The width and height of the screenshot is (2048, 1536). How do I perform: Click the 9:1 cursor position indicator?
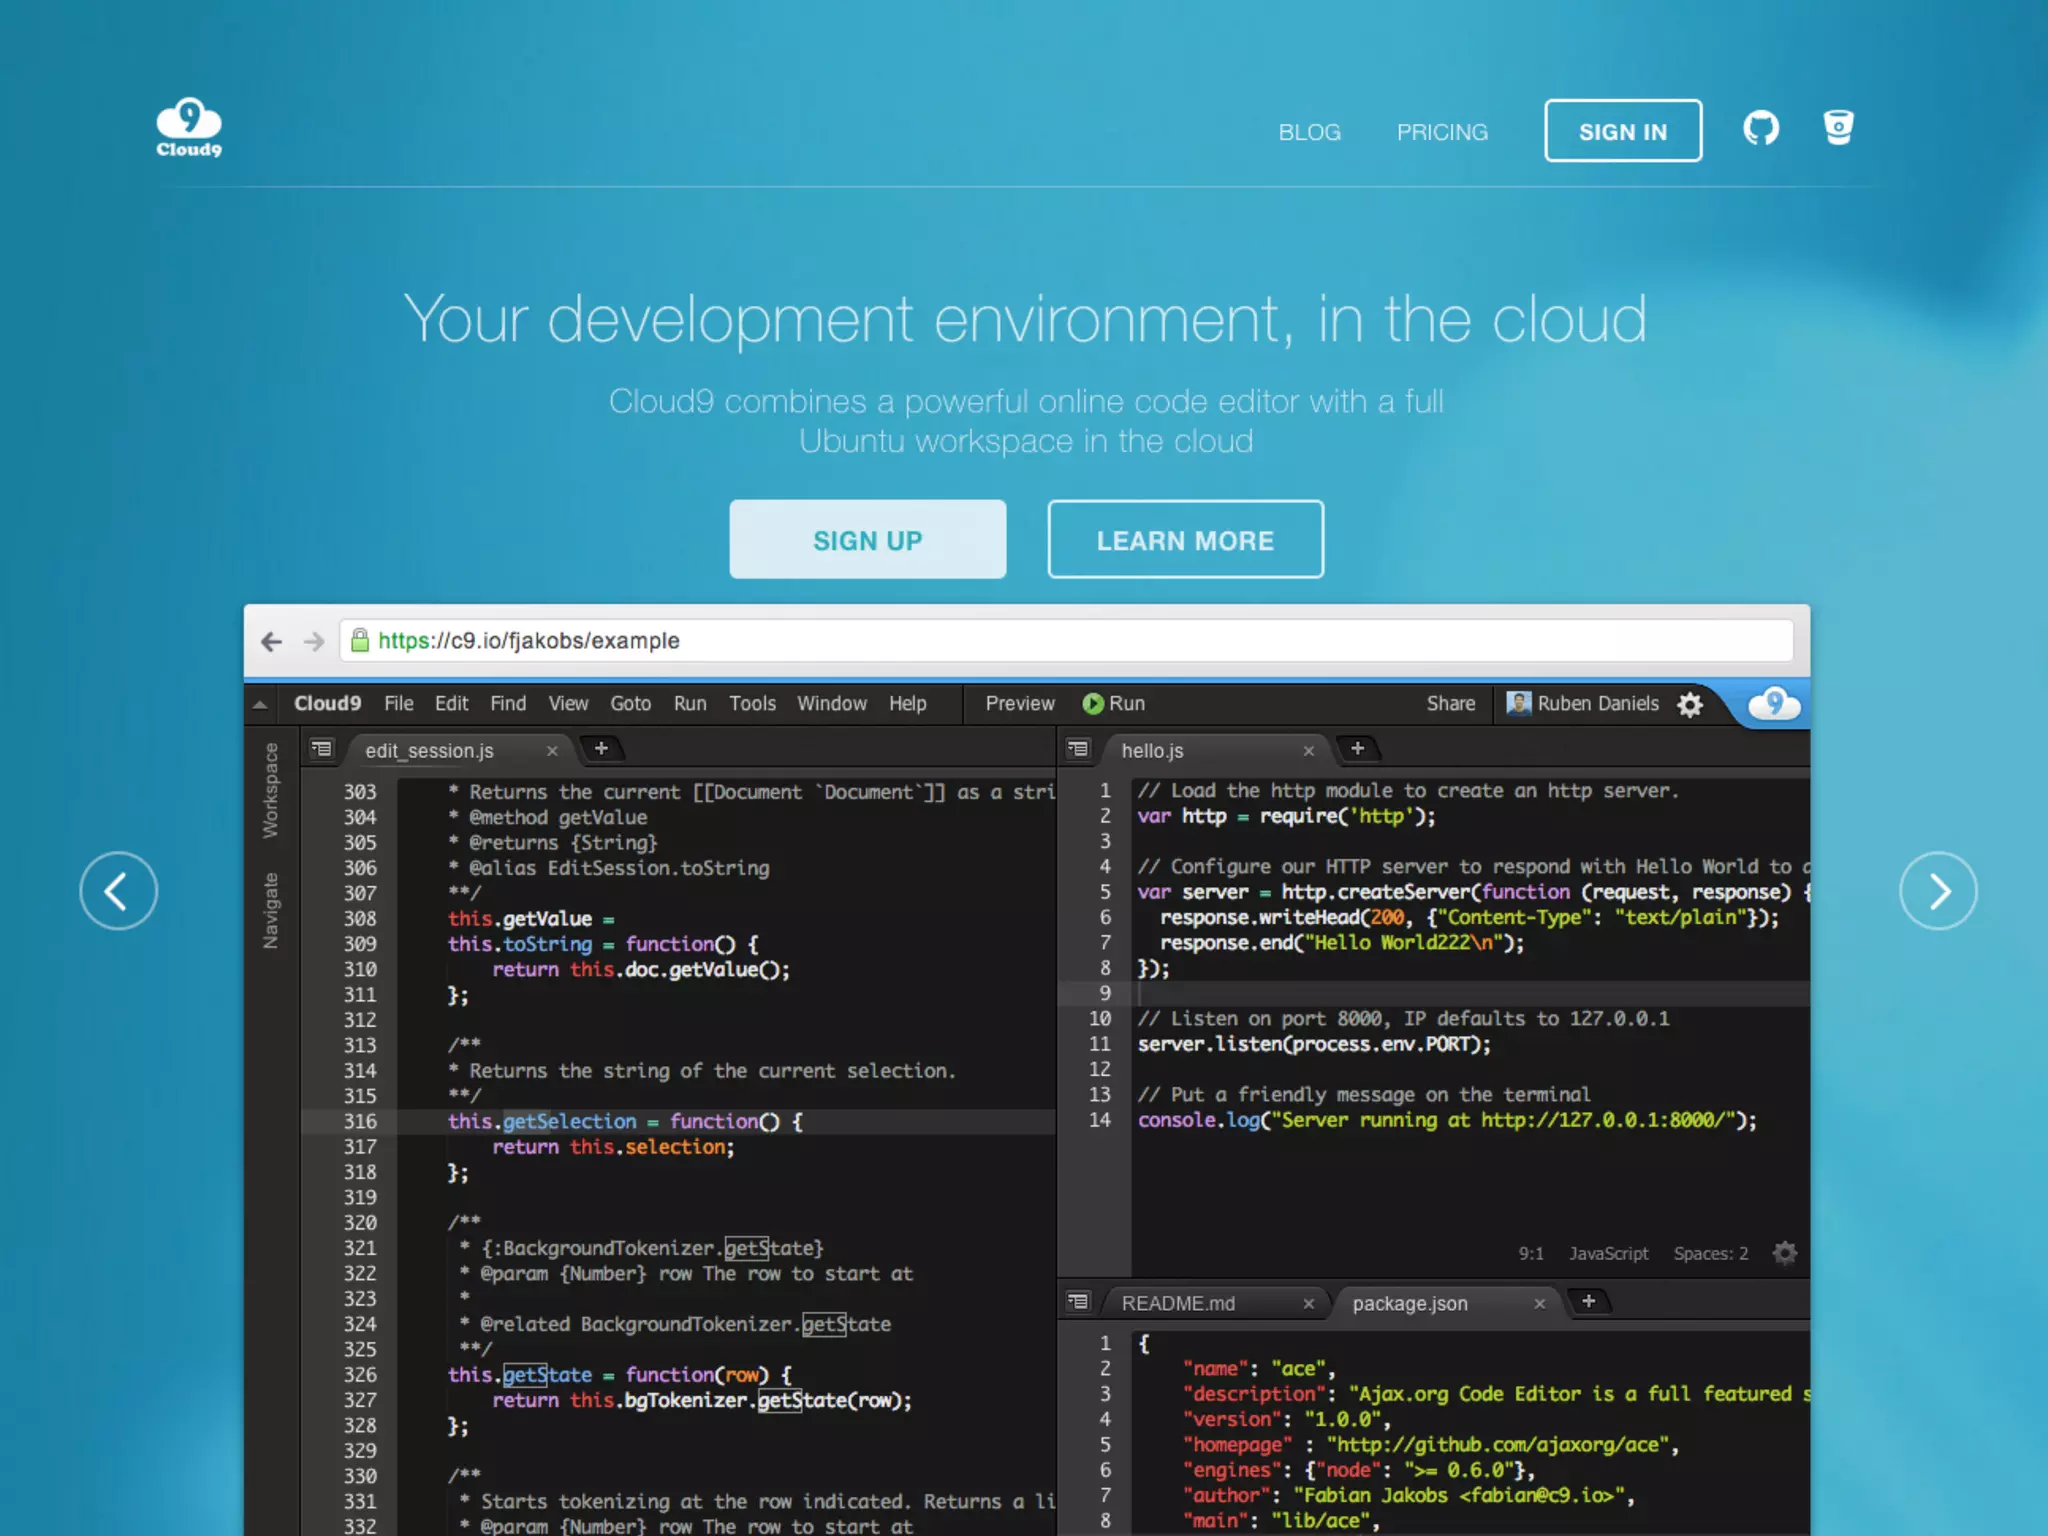pos(1531,1254)
